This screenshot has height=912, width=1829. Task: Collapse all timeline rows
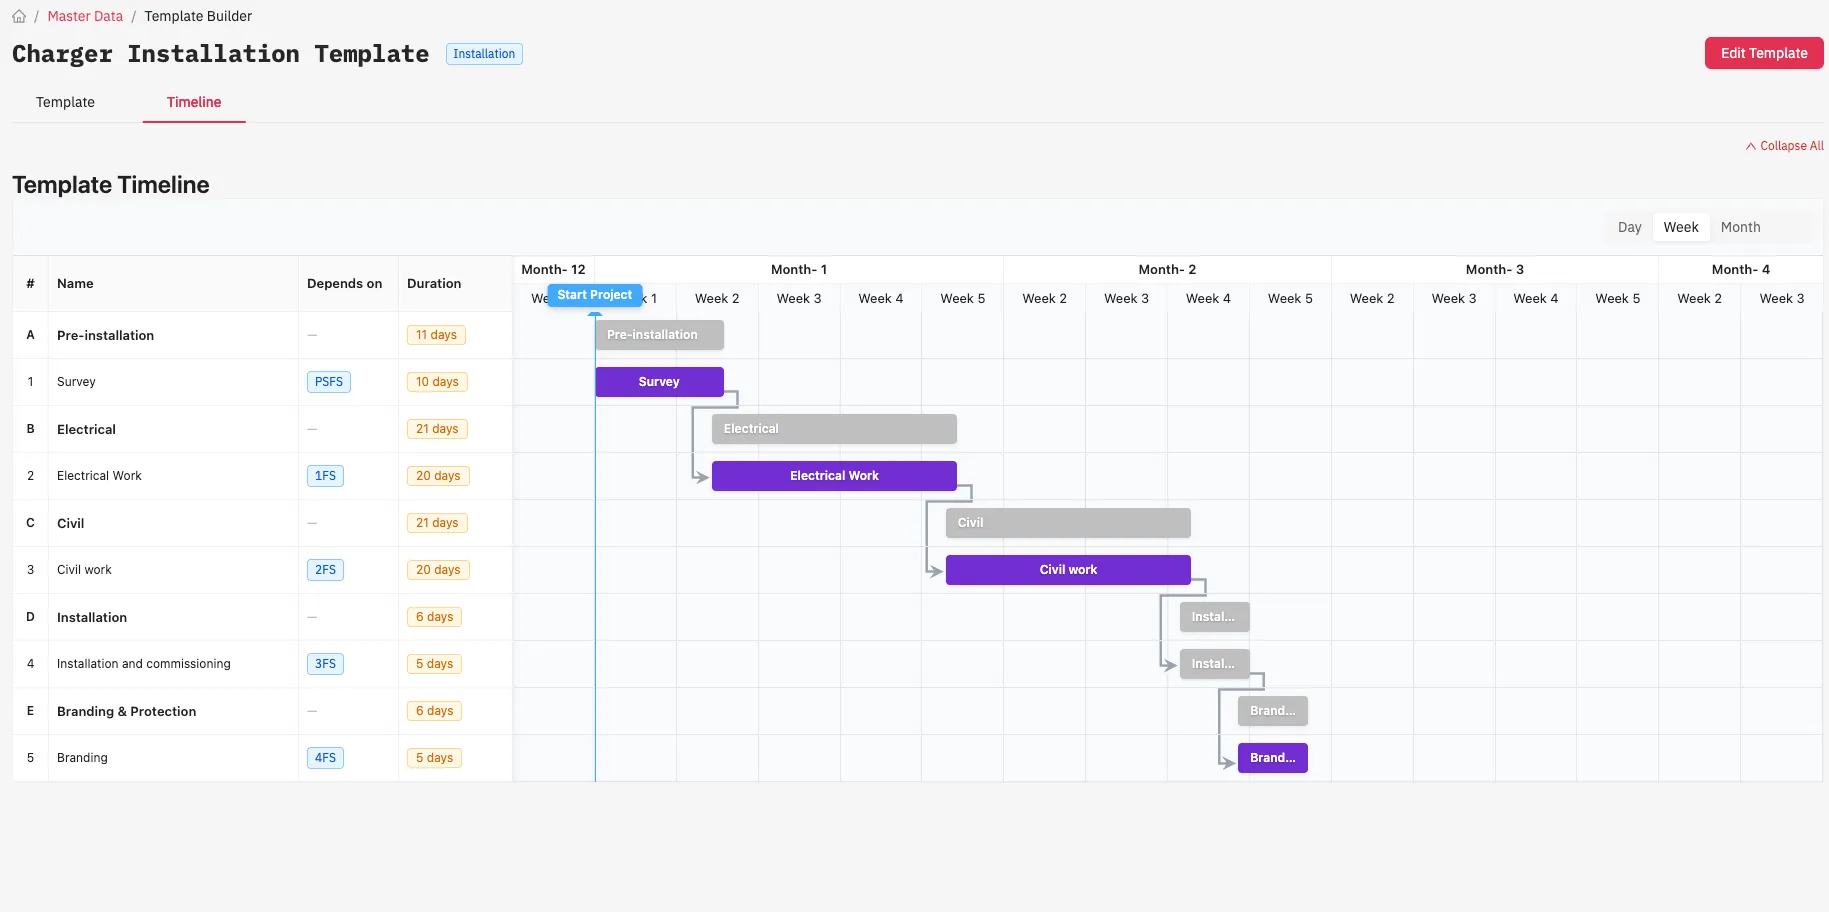pos(1785,146)
